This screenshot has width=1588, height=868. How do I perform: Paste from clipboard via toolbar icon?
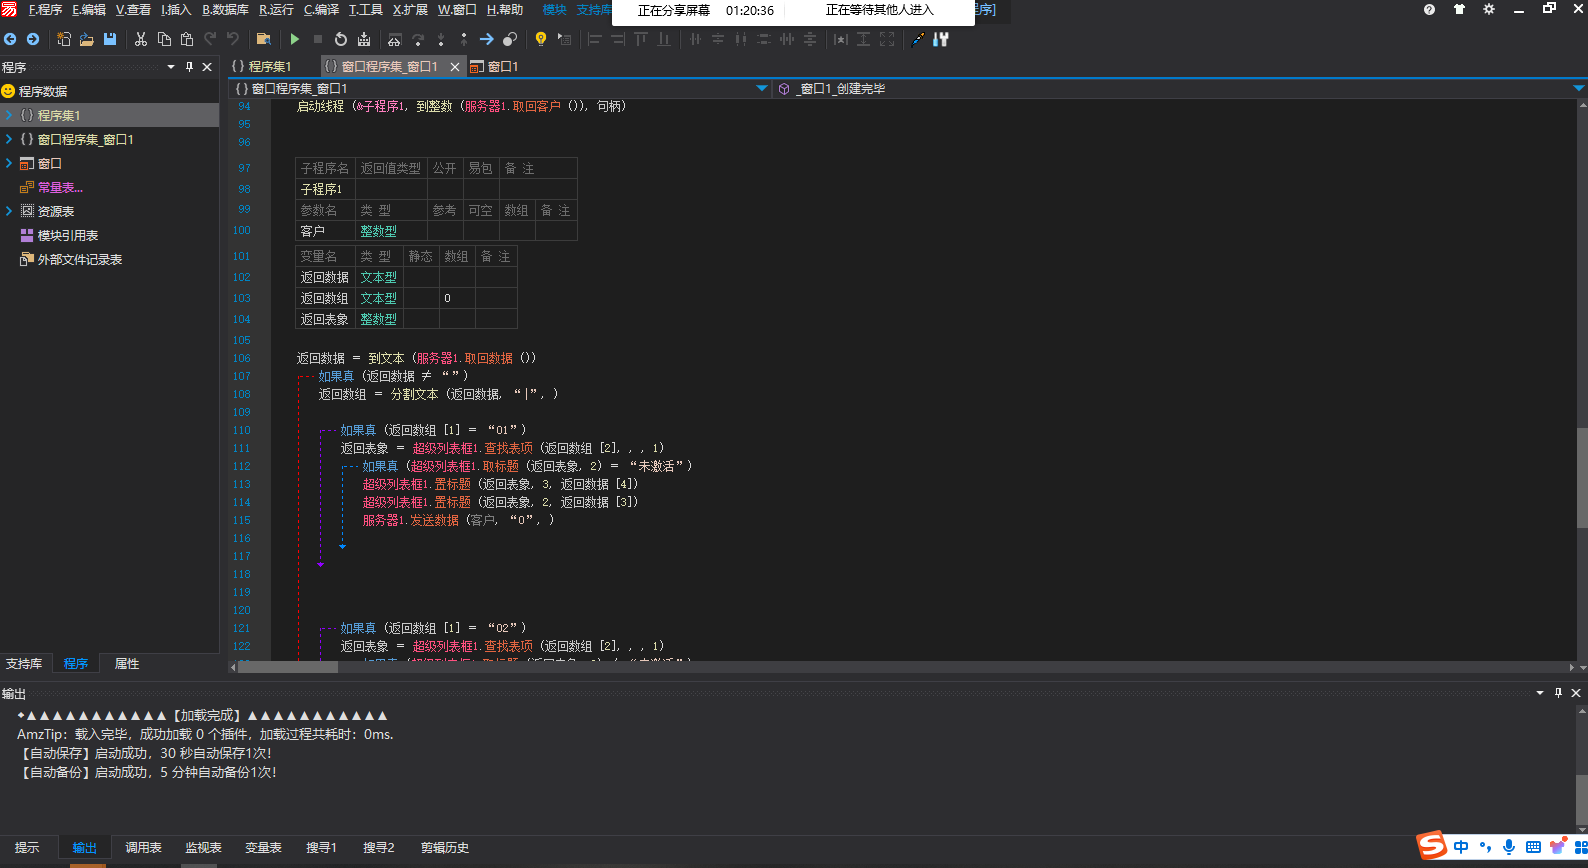pyautogui.click(x=187, y=39)
